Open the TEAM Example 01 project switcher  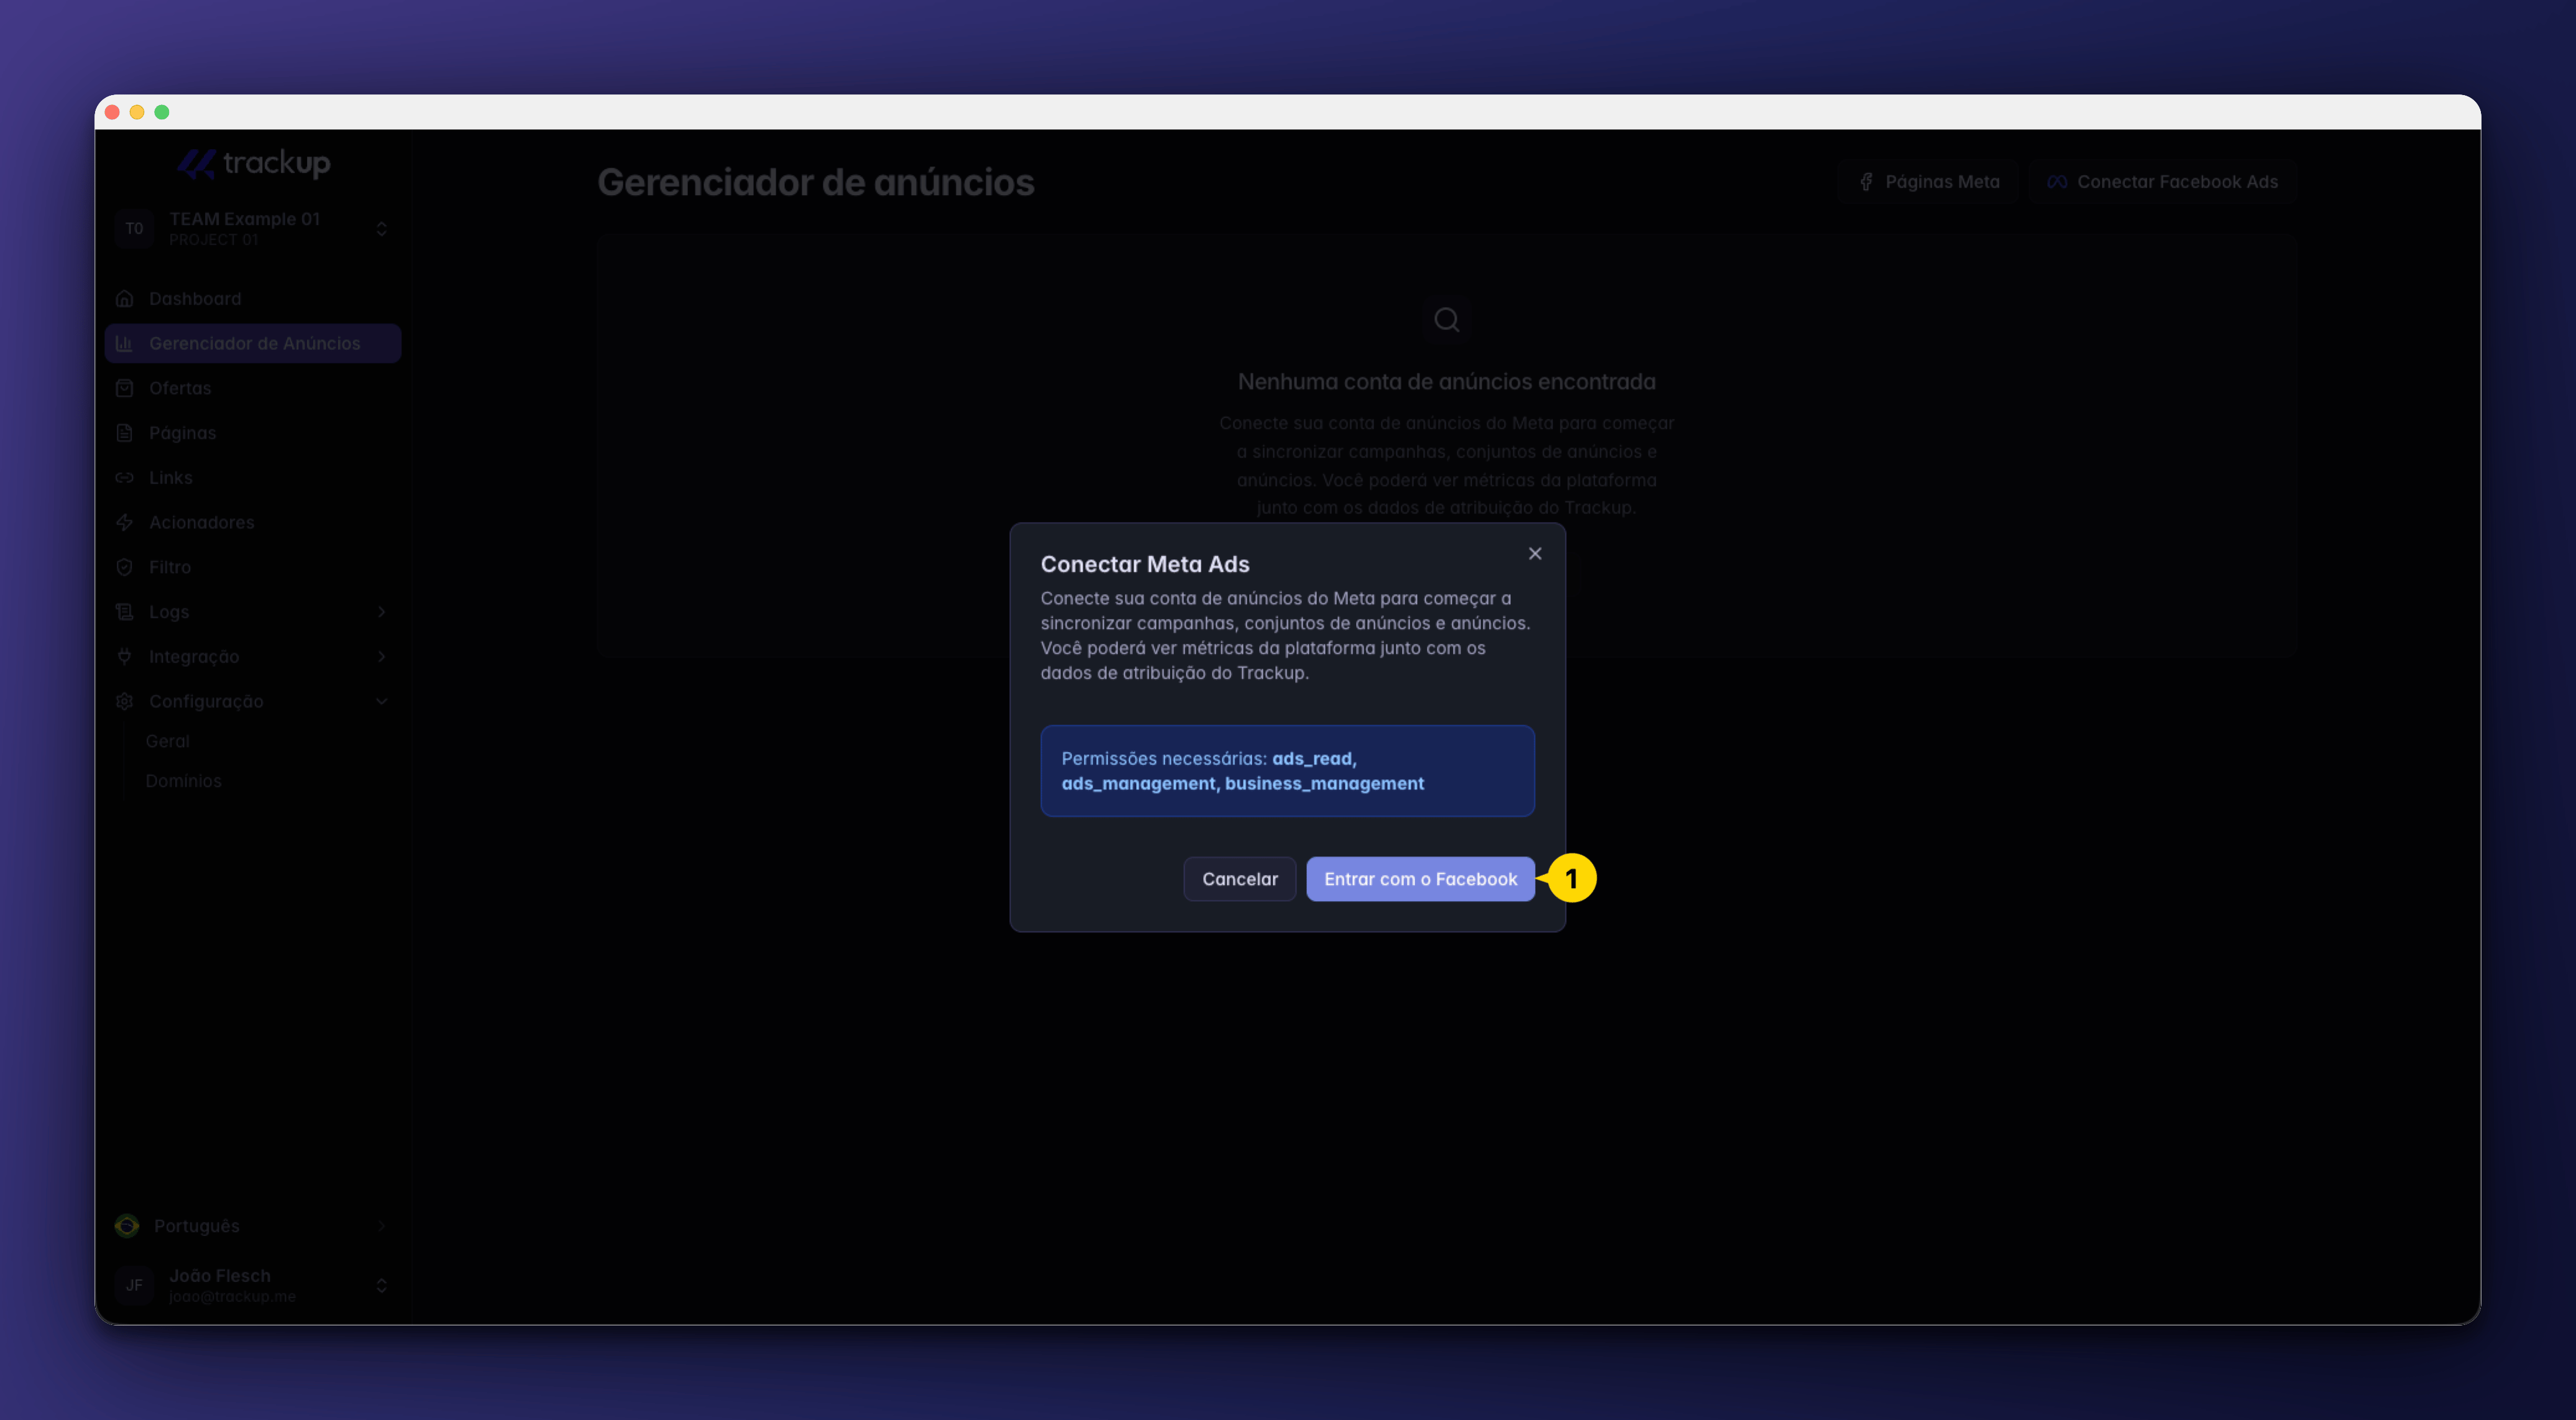pyautogui.click(x=253, y=229)
